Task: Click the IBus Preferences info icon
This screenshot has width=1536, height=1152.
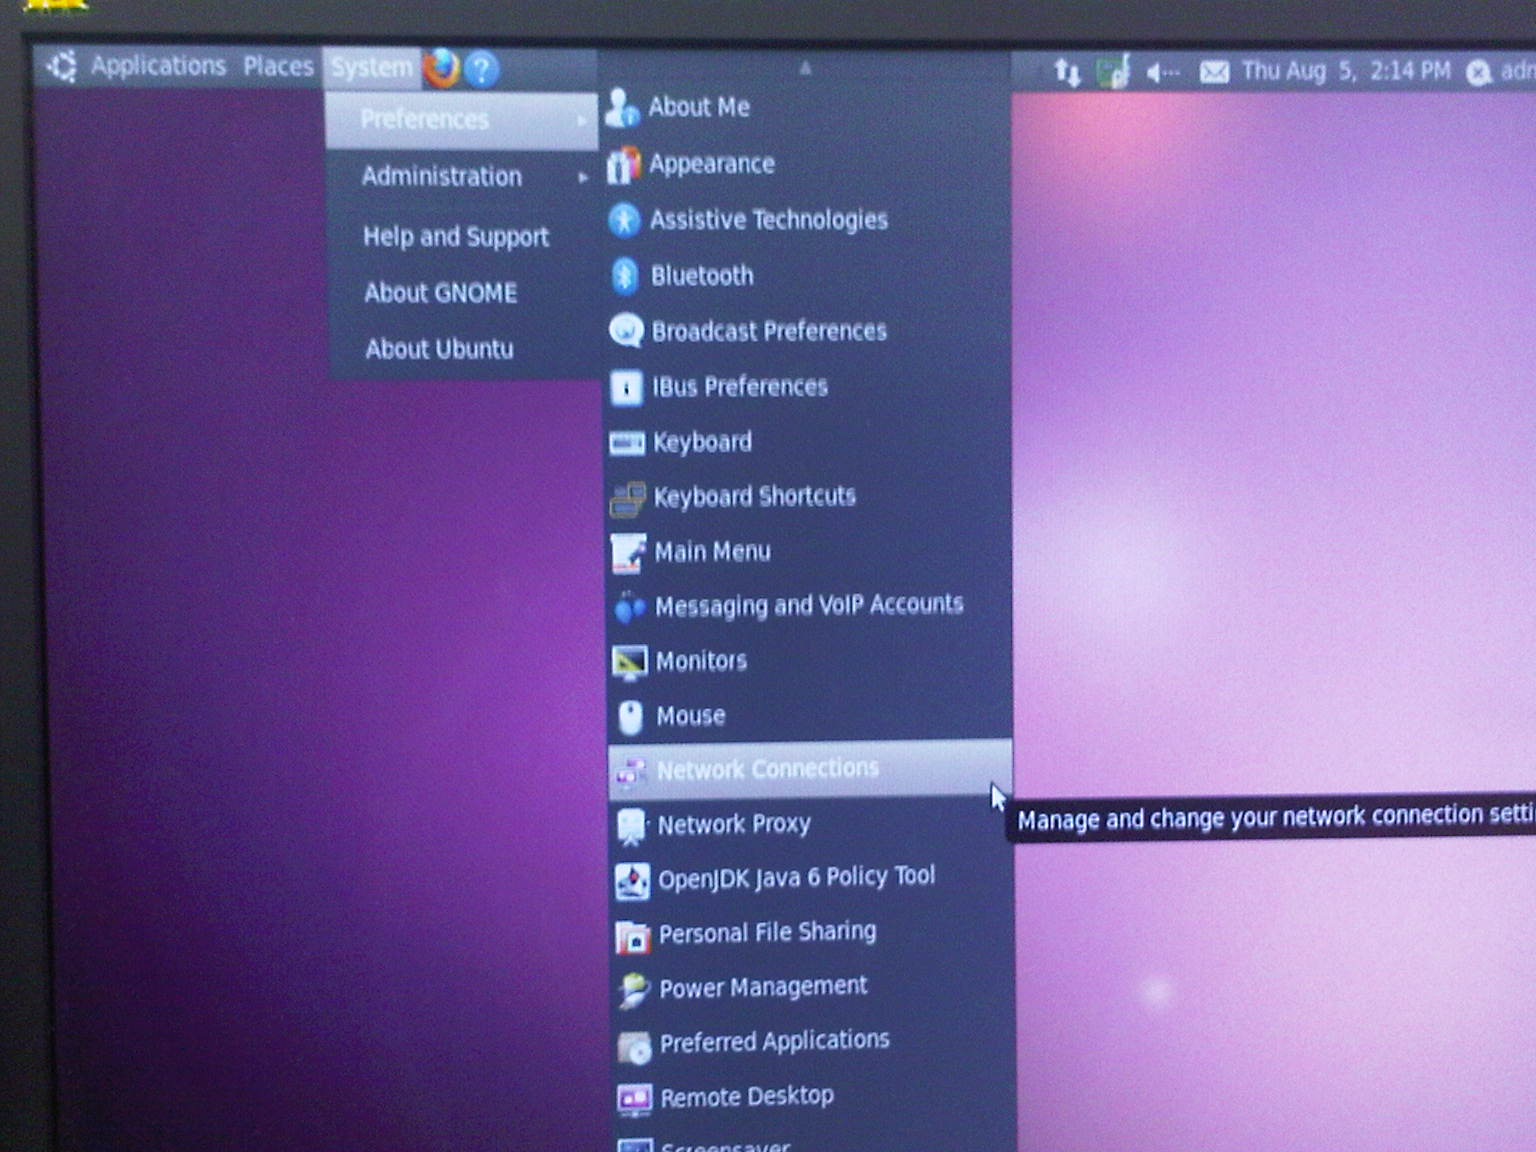Action: (626, 387)
